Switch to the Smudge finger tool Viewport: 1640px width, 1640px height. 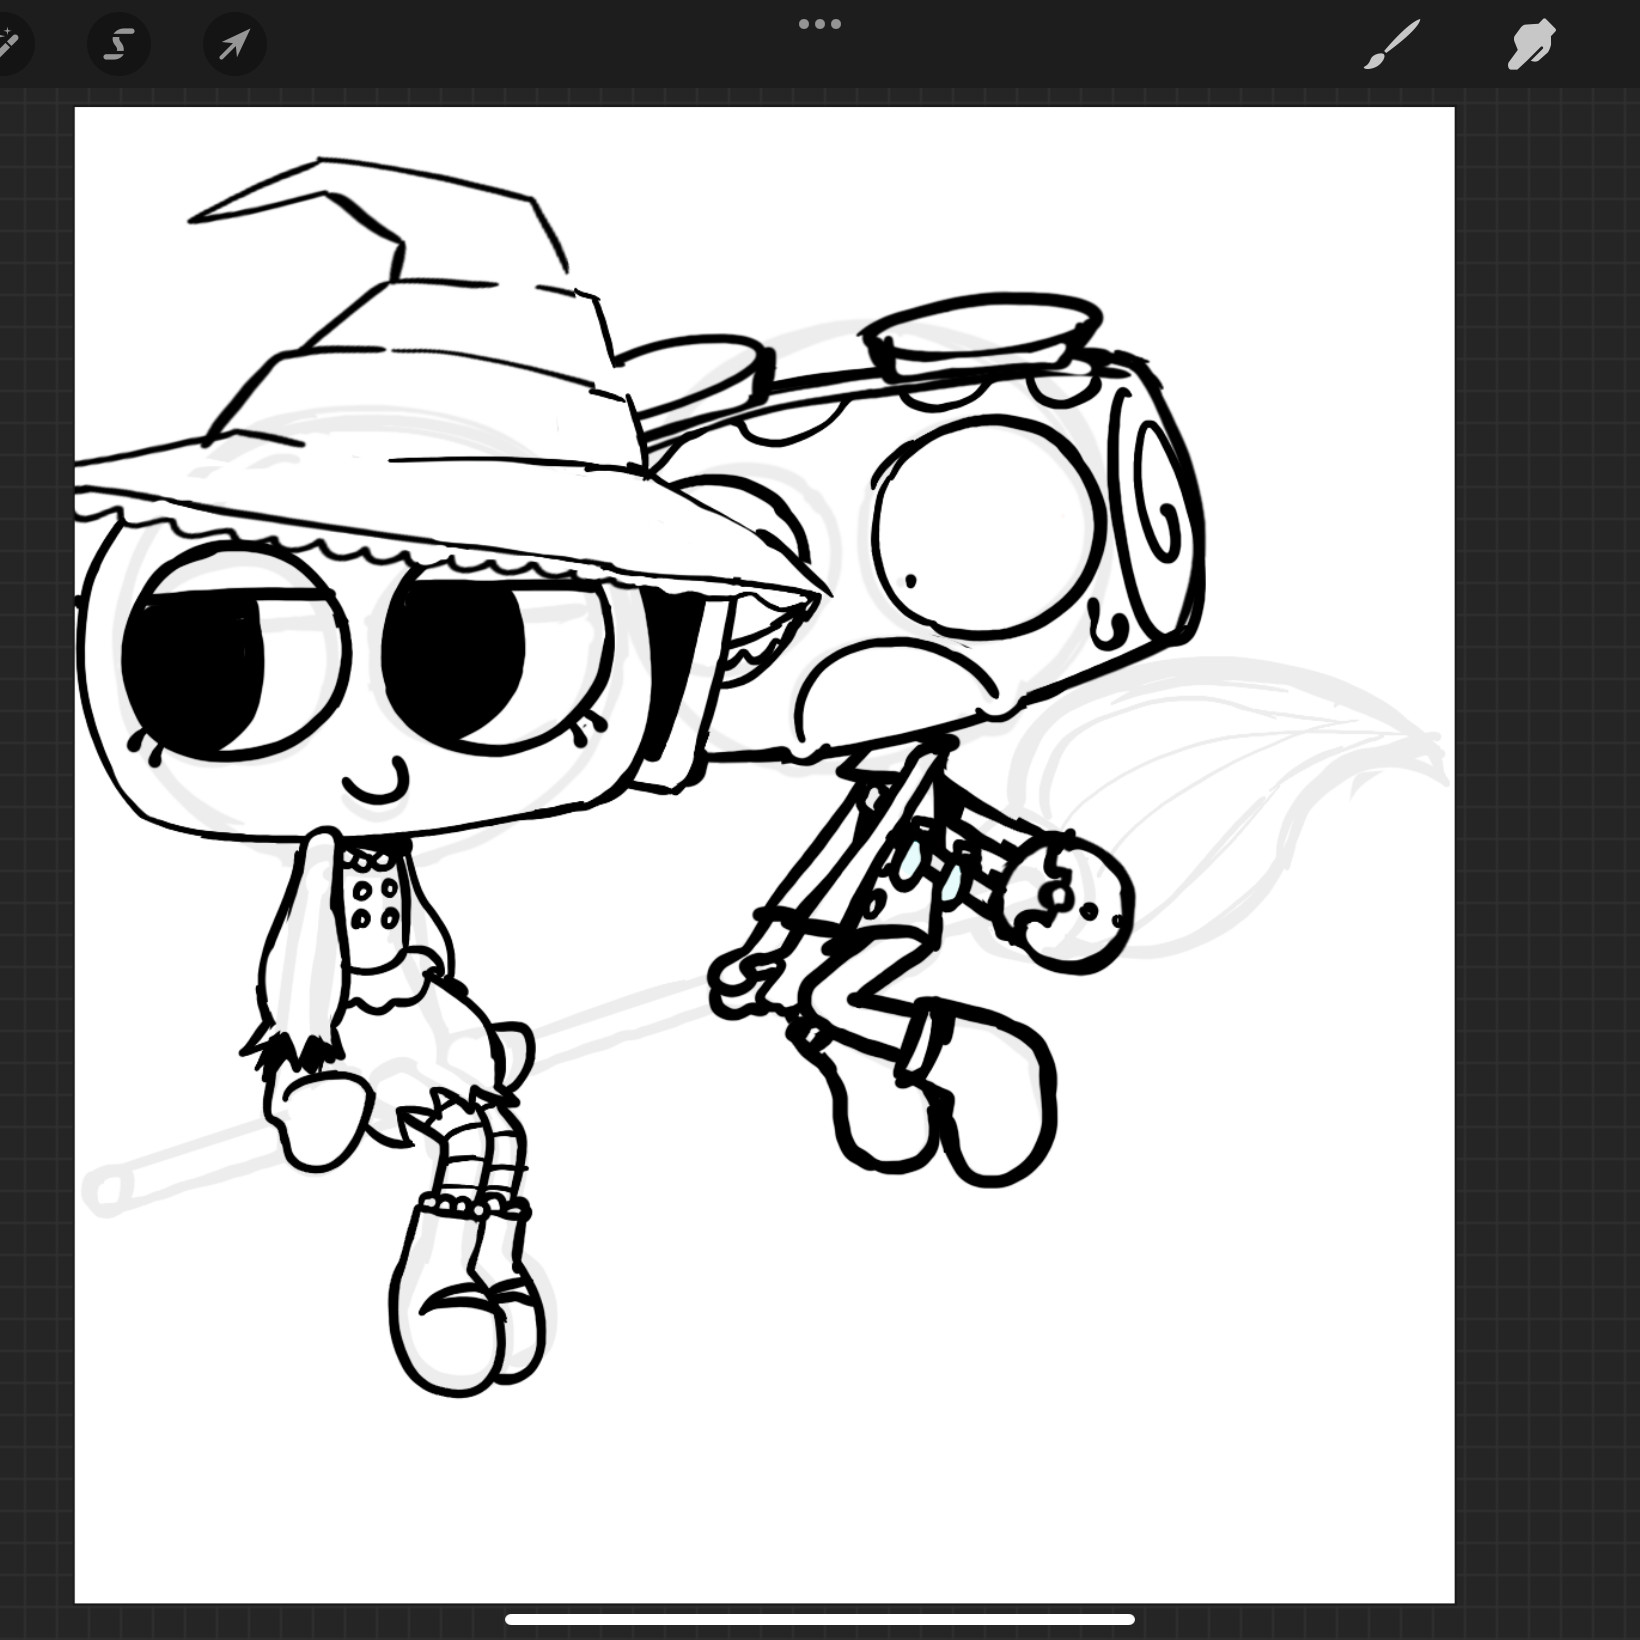1531,44
